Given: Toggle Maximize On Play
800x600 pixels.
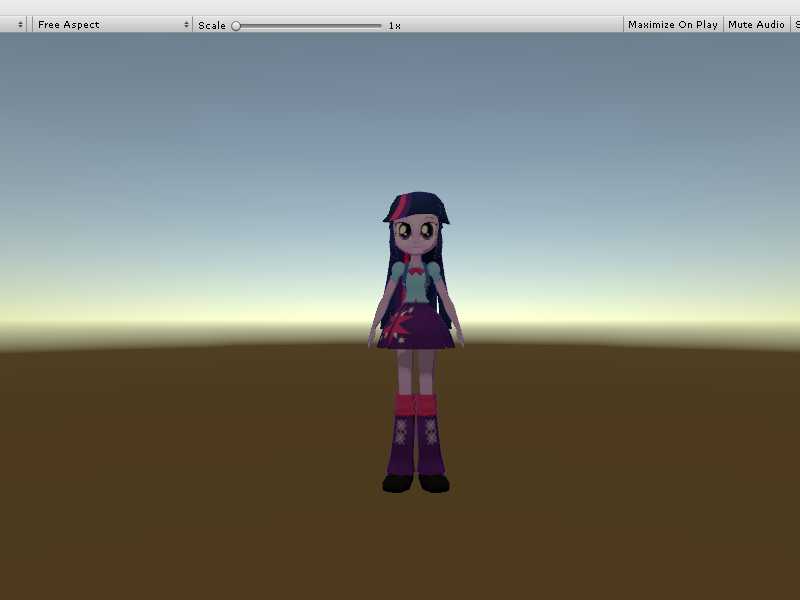Looking at the screenshot, I should pos(672,24).
